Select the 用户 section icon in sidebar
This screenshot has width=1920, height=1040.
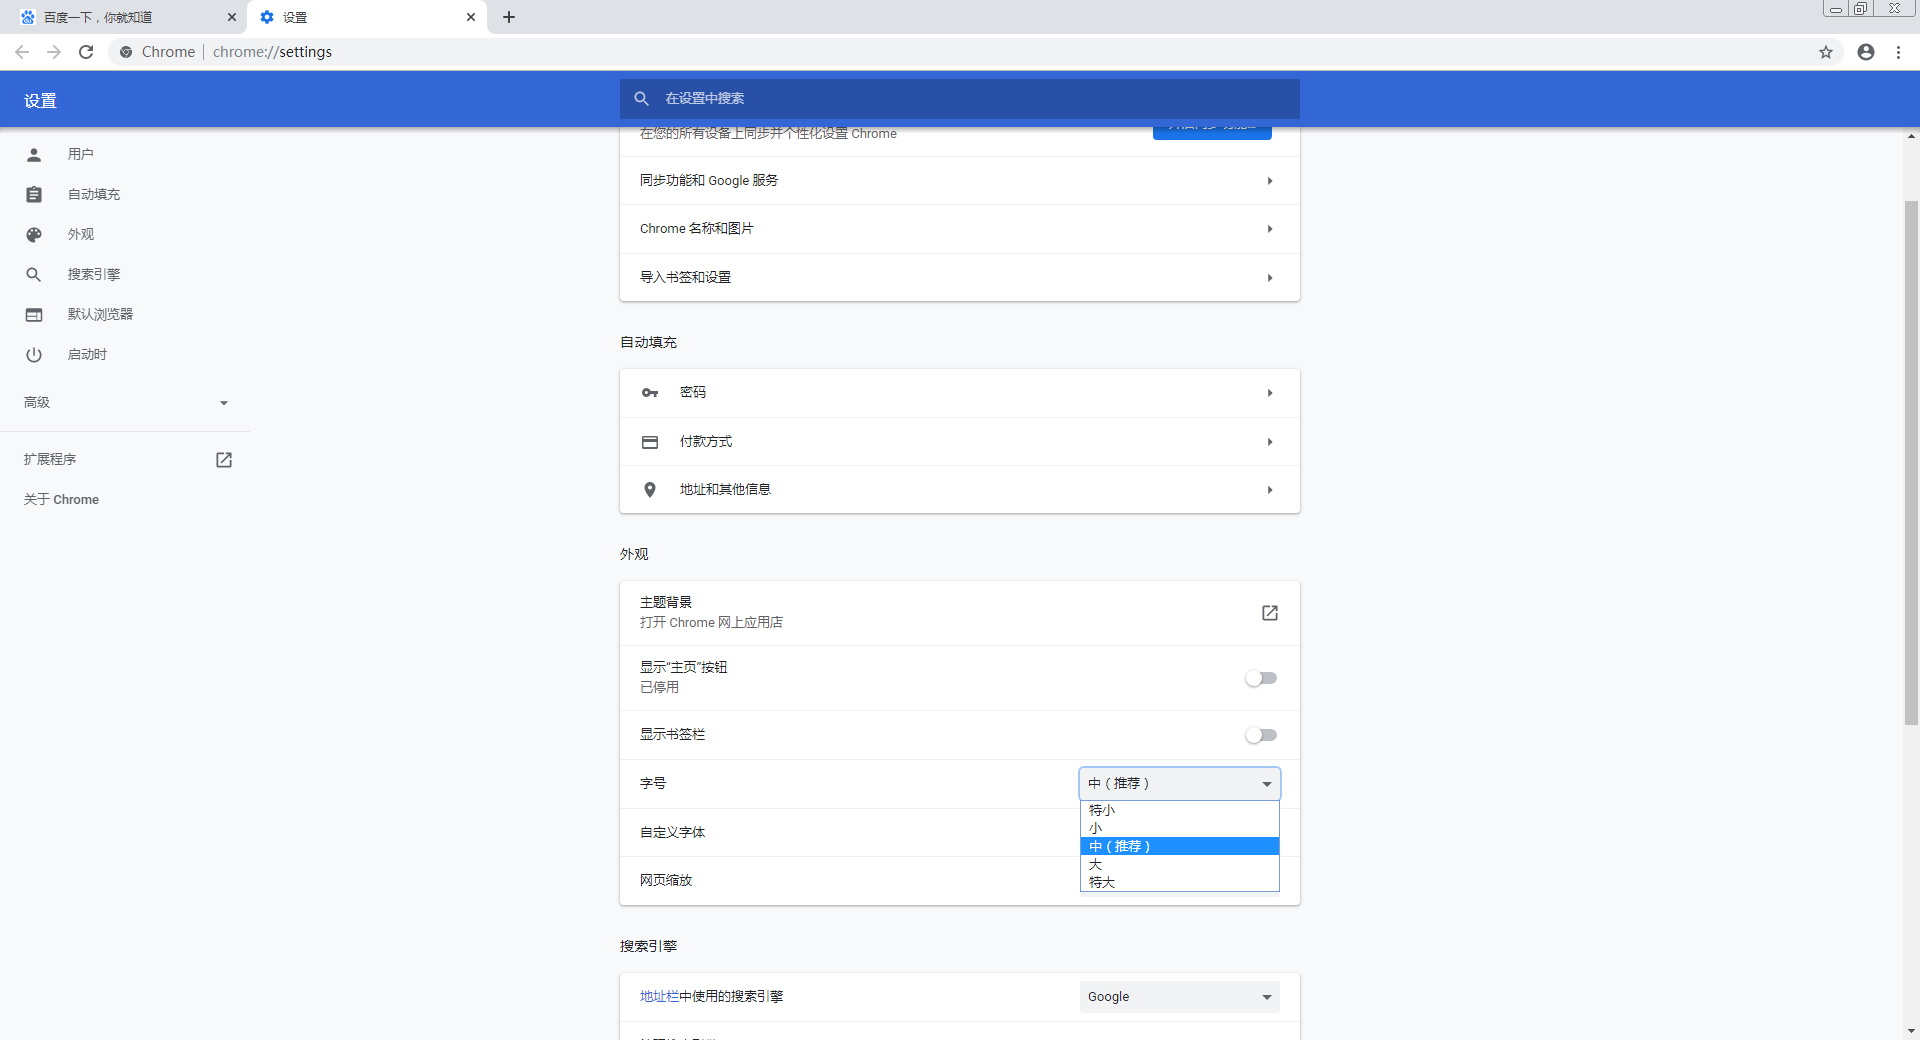[x=33, y=154]
